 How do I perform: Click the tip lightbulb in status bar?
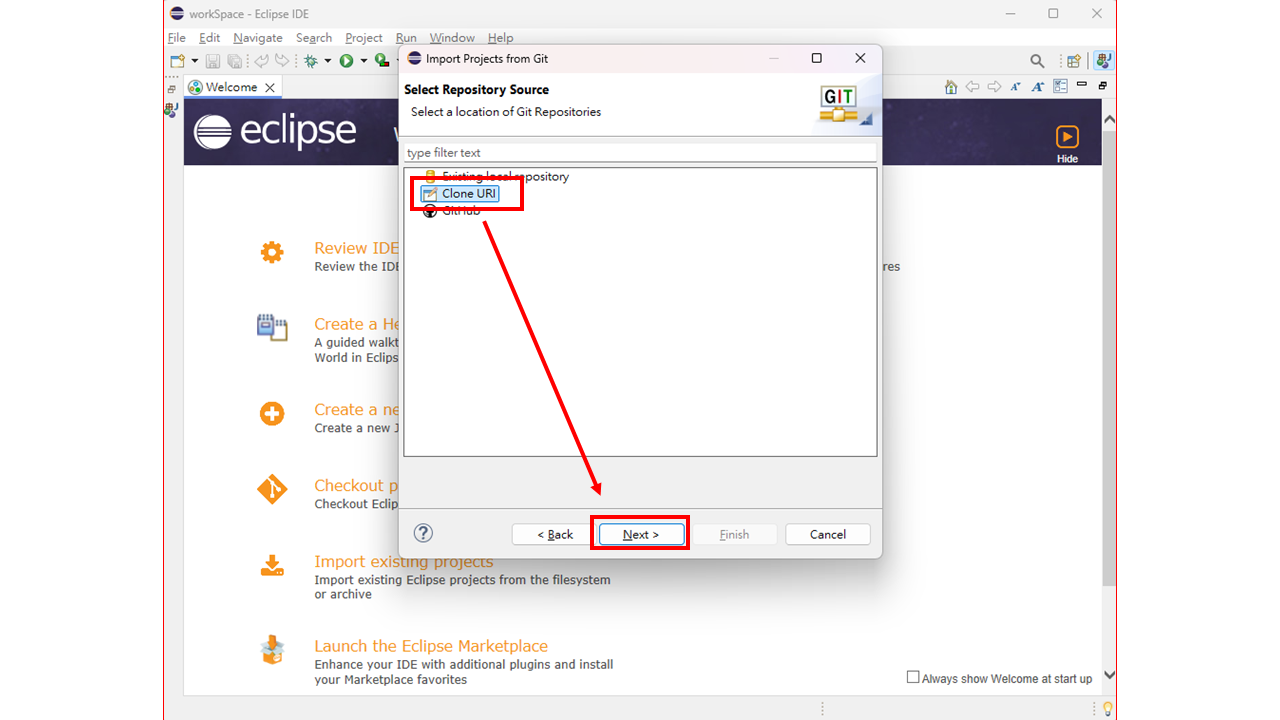(1106, 709)
